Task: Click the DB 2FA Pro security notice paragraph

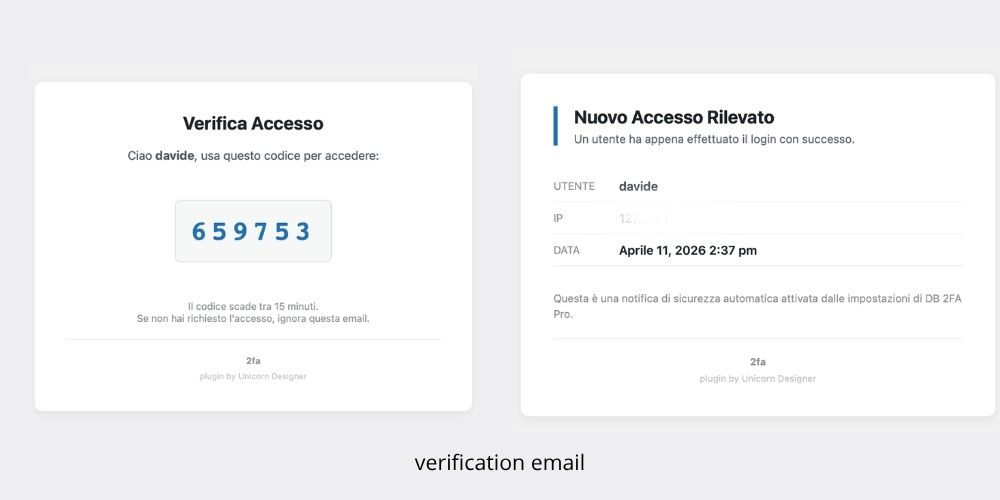Action: (758, 307)
